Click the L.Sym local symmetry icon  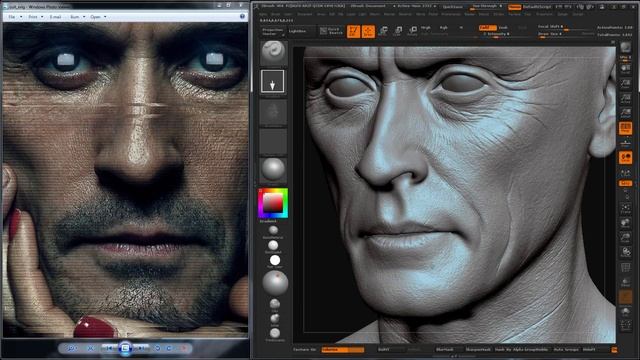click(x=625, y=173)
